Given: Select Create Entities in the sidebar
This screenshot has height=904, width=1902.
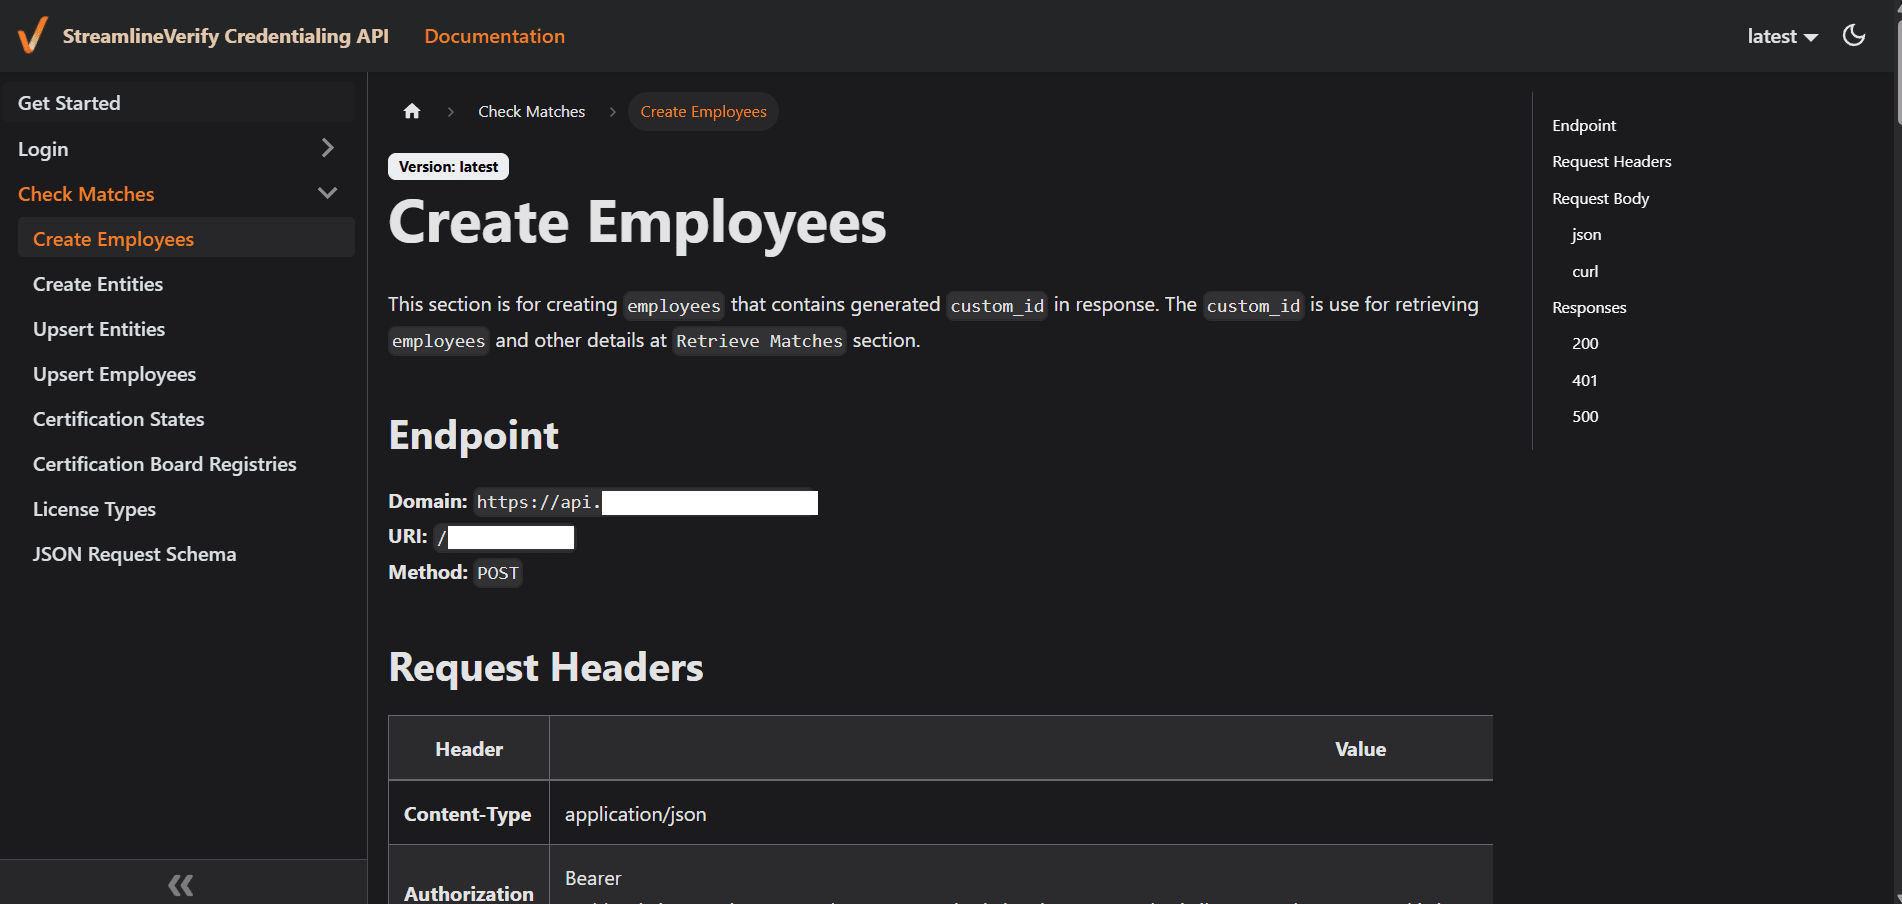Looking at the screenshot, I should pos(98,284).
